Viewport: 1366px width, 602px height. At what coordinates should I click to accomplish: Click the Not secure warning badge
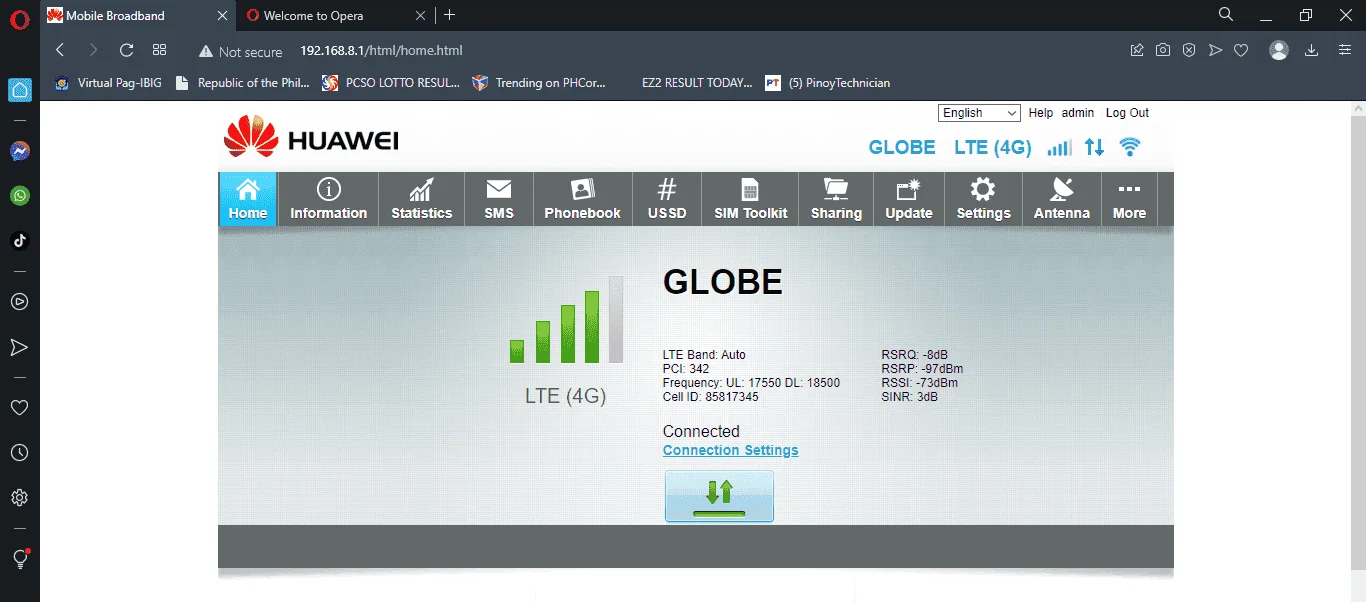click(x=240, y=51)
